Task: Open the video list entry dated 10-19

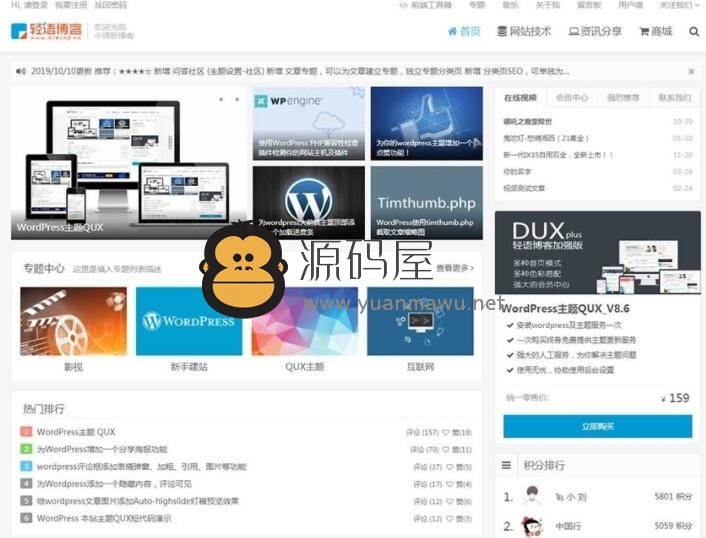Action: tap(527, 122)
